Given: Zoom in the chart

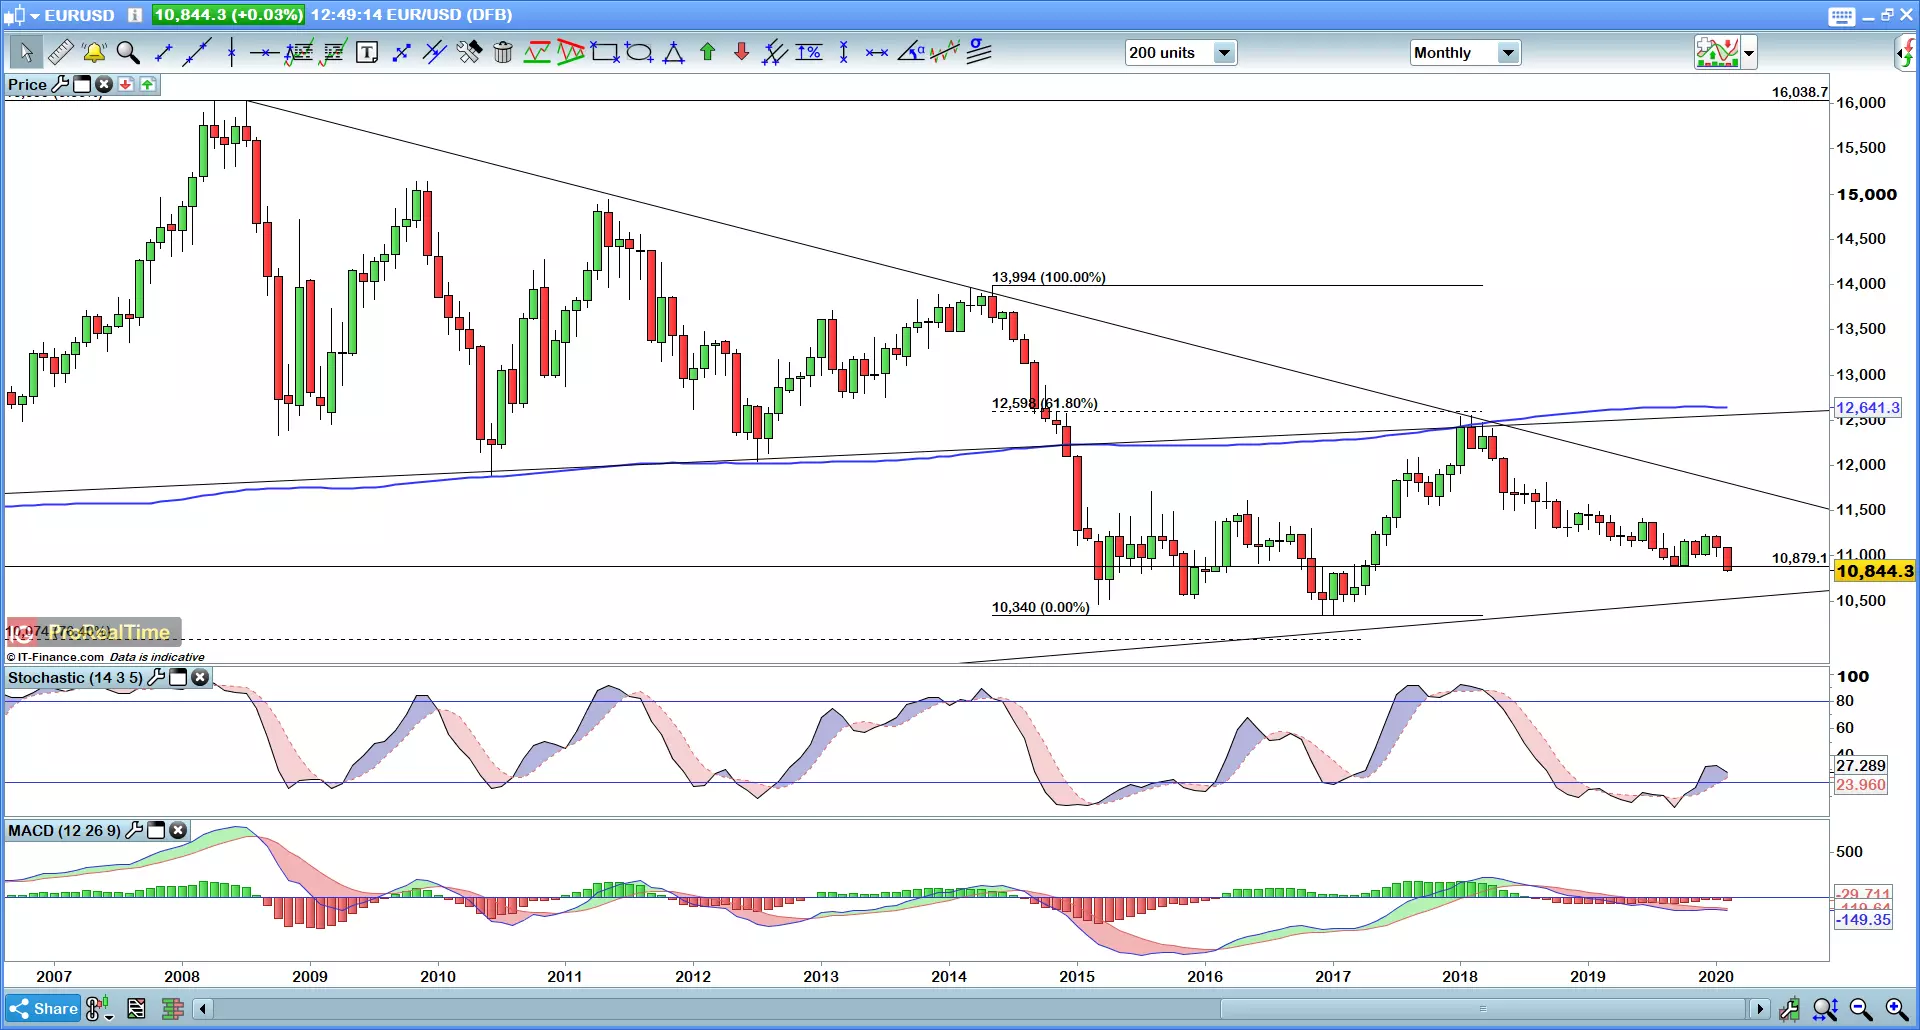Looking at the screenshot, I should (x=1896, y=1009).
